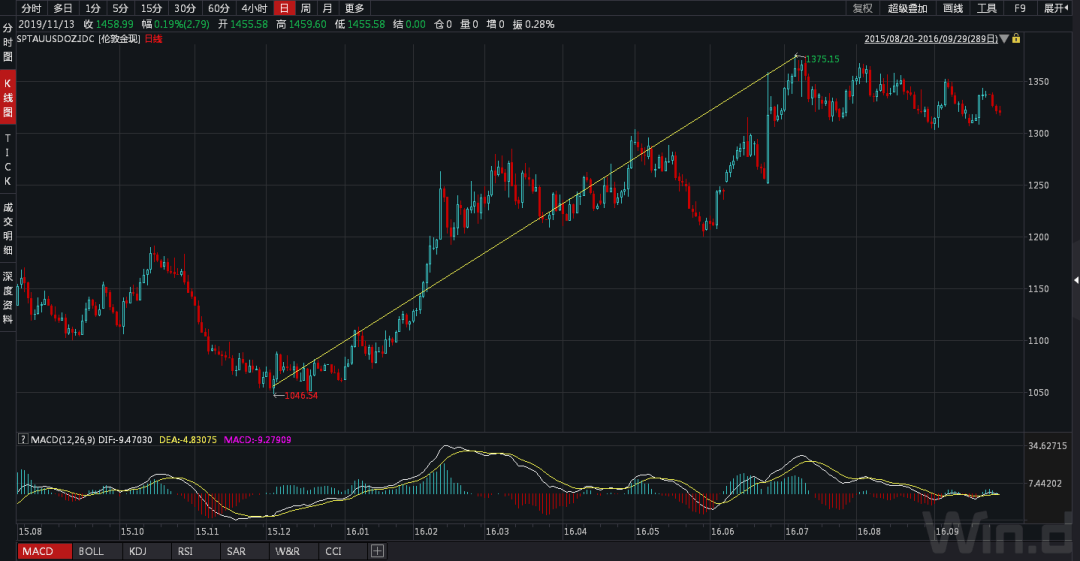Open the 画线 drawing tools
Image resolution: width=1080 pixels, height=561 pixels.
953,8
